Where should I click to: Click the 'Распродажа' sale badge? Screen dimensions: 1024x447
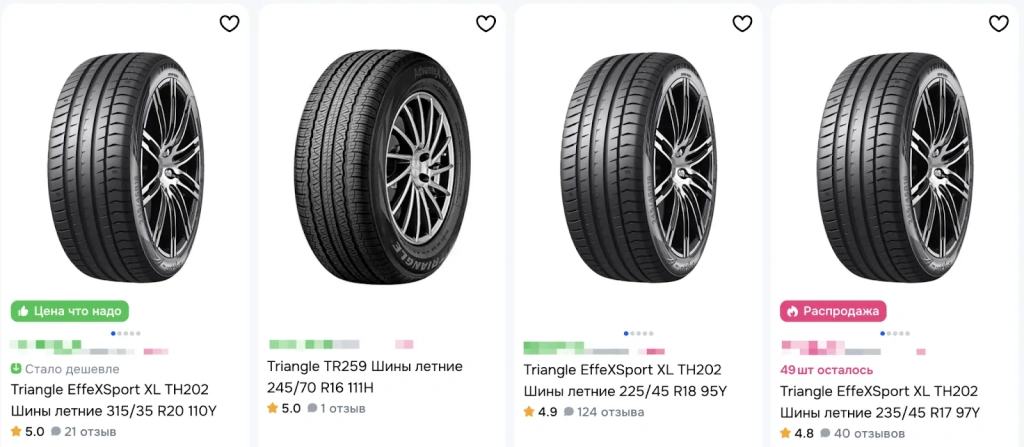[832, 311]
